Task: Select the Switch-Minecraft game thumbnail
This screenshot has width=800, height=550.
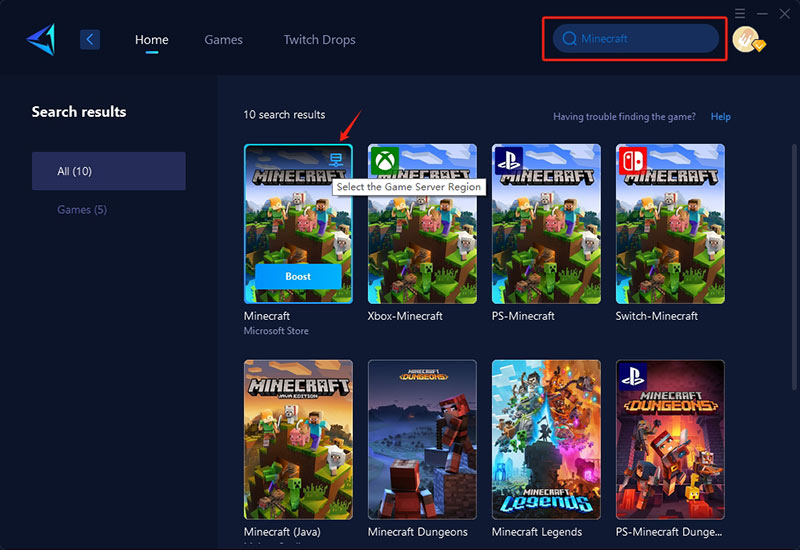Action: click(670, 223)
